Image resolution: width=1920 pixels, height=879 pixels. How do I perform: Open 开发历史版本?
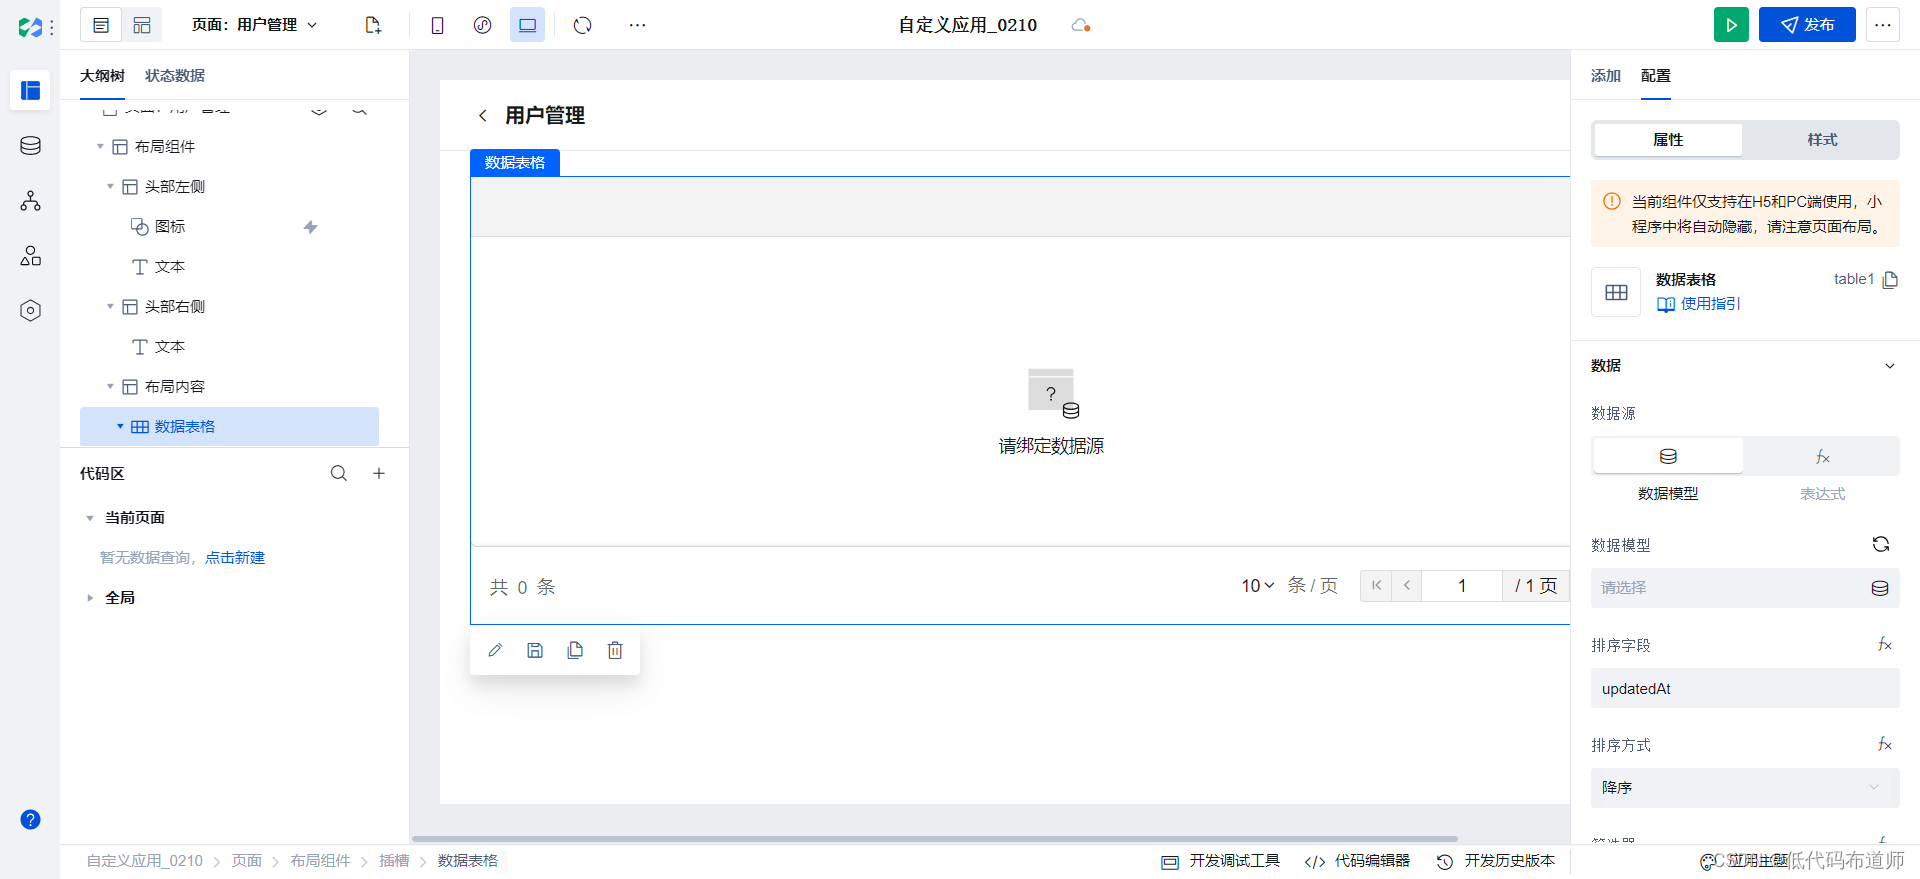click(1496, 861)
